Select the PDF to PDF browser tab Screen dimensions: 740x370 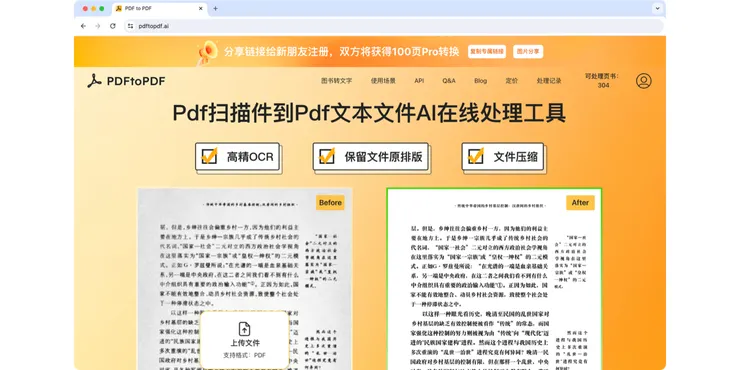click(x=160, y=8)
